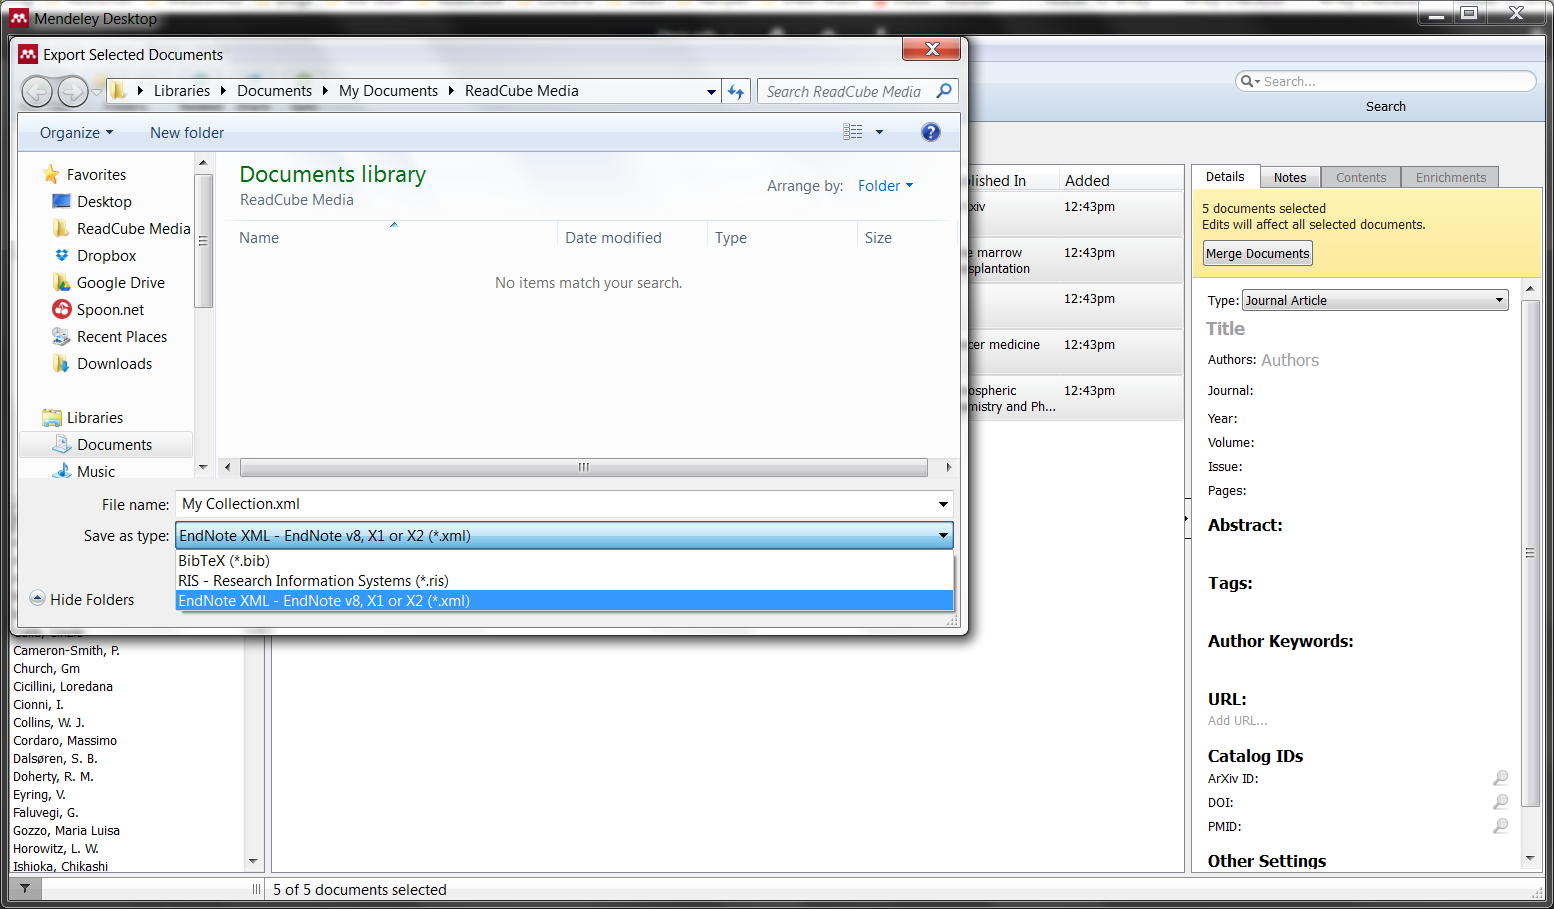Click the filter funnel icon at bottom left

point(25,888)
